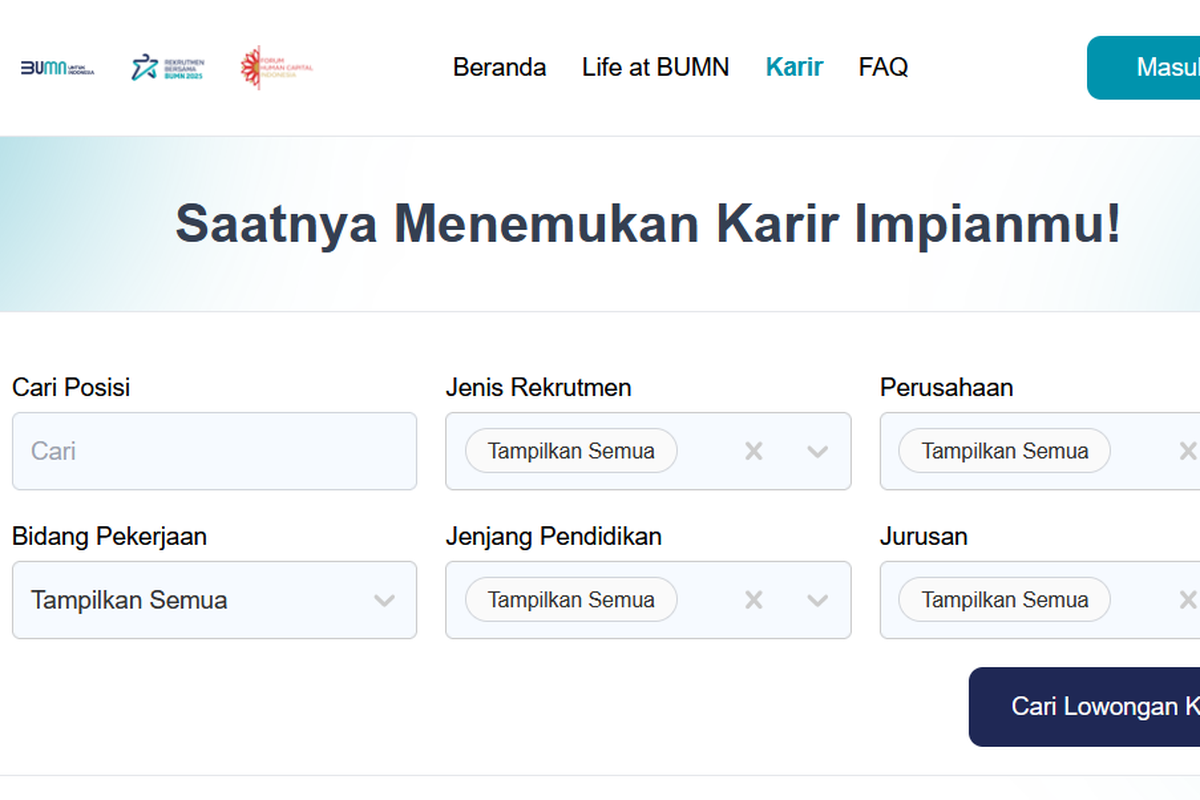
Task: Click the Tampilkan Semua chip in Jurusan
Action: [1005, 600]
